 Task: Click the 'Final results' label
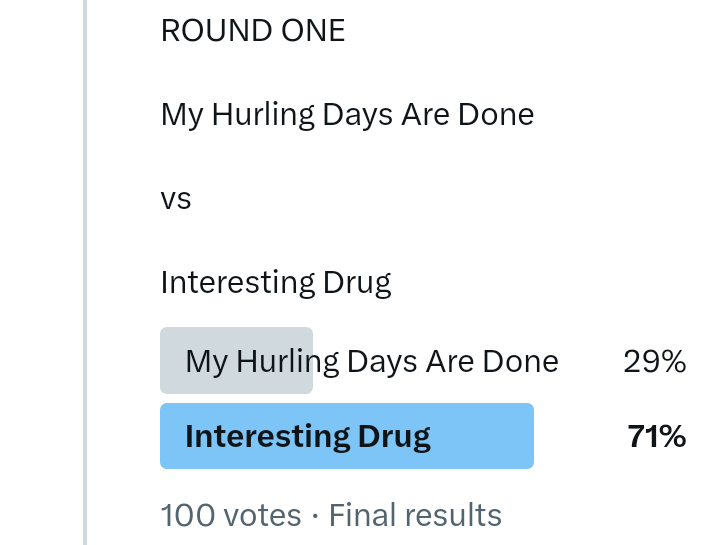pyautogui.click(x=415, y=515)
